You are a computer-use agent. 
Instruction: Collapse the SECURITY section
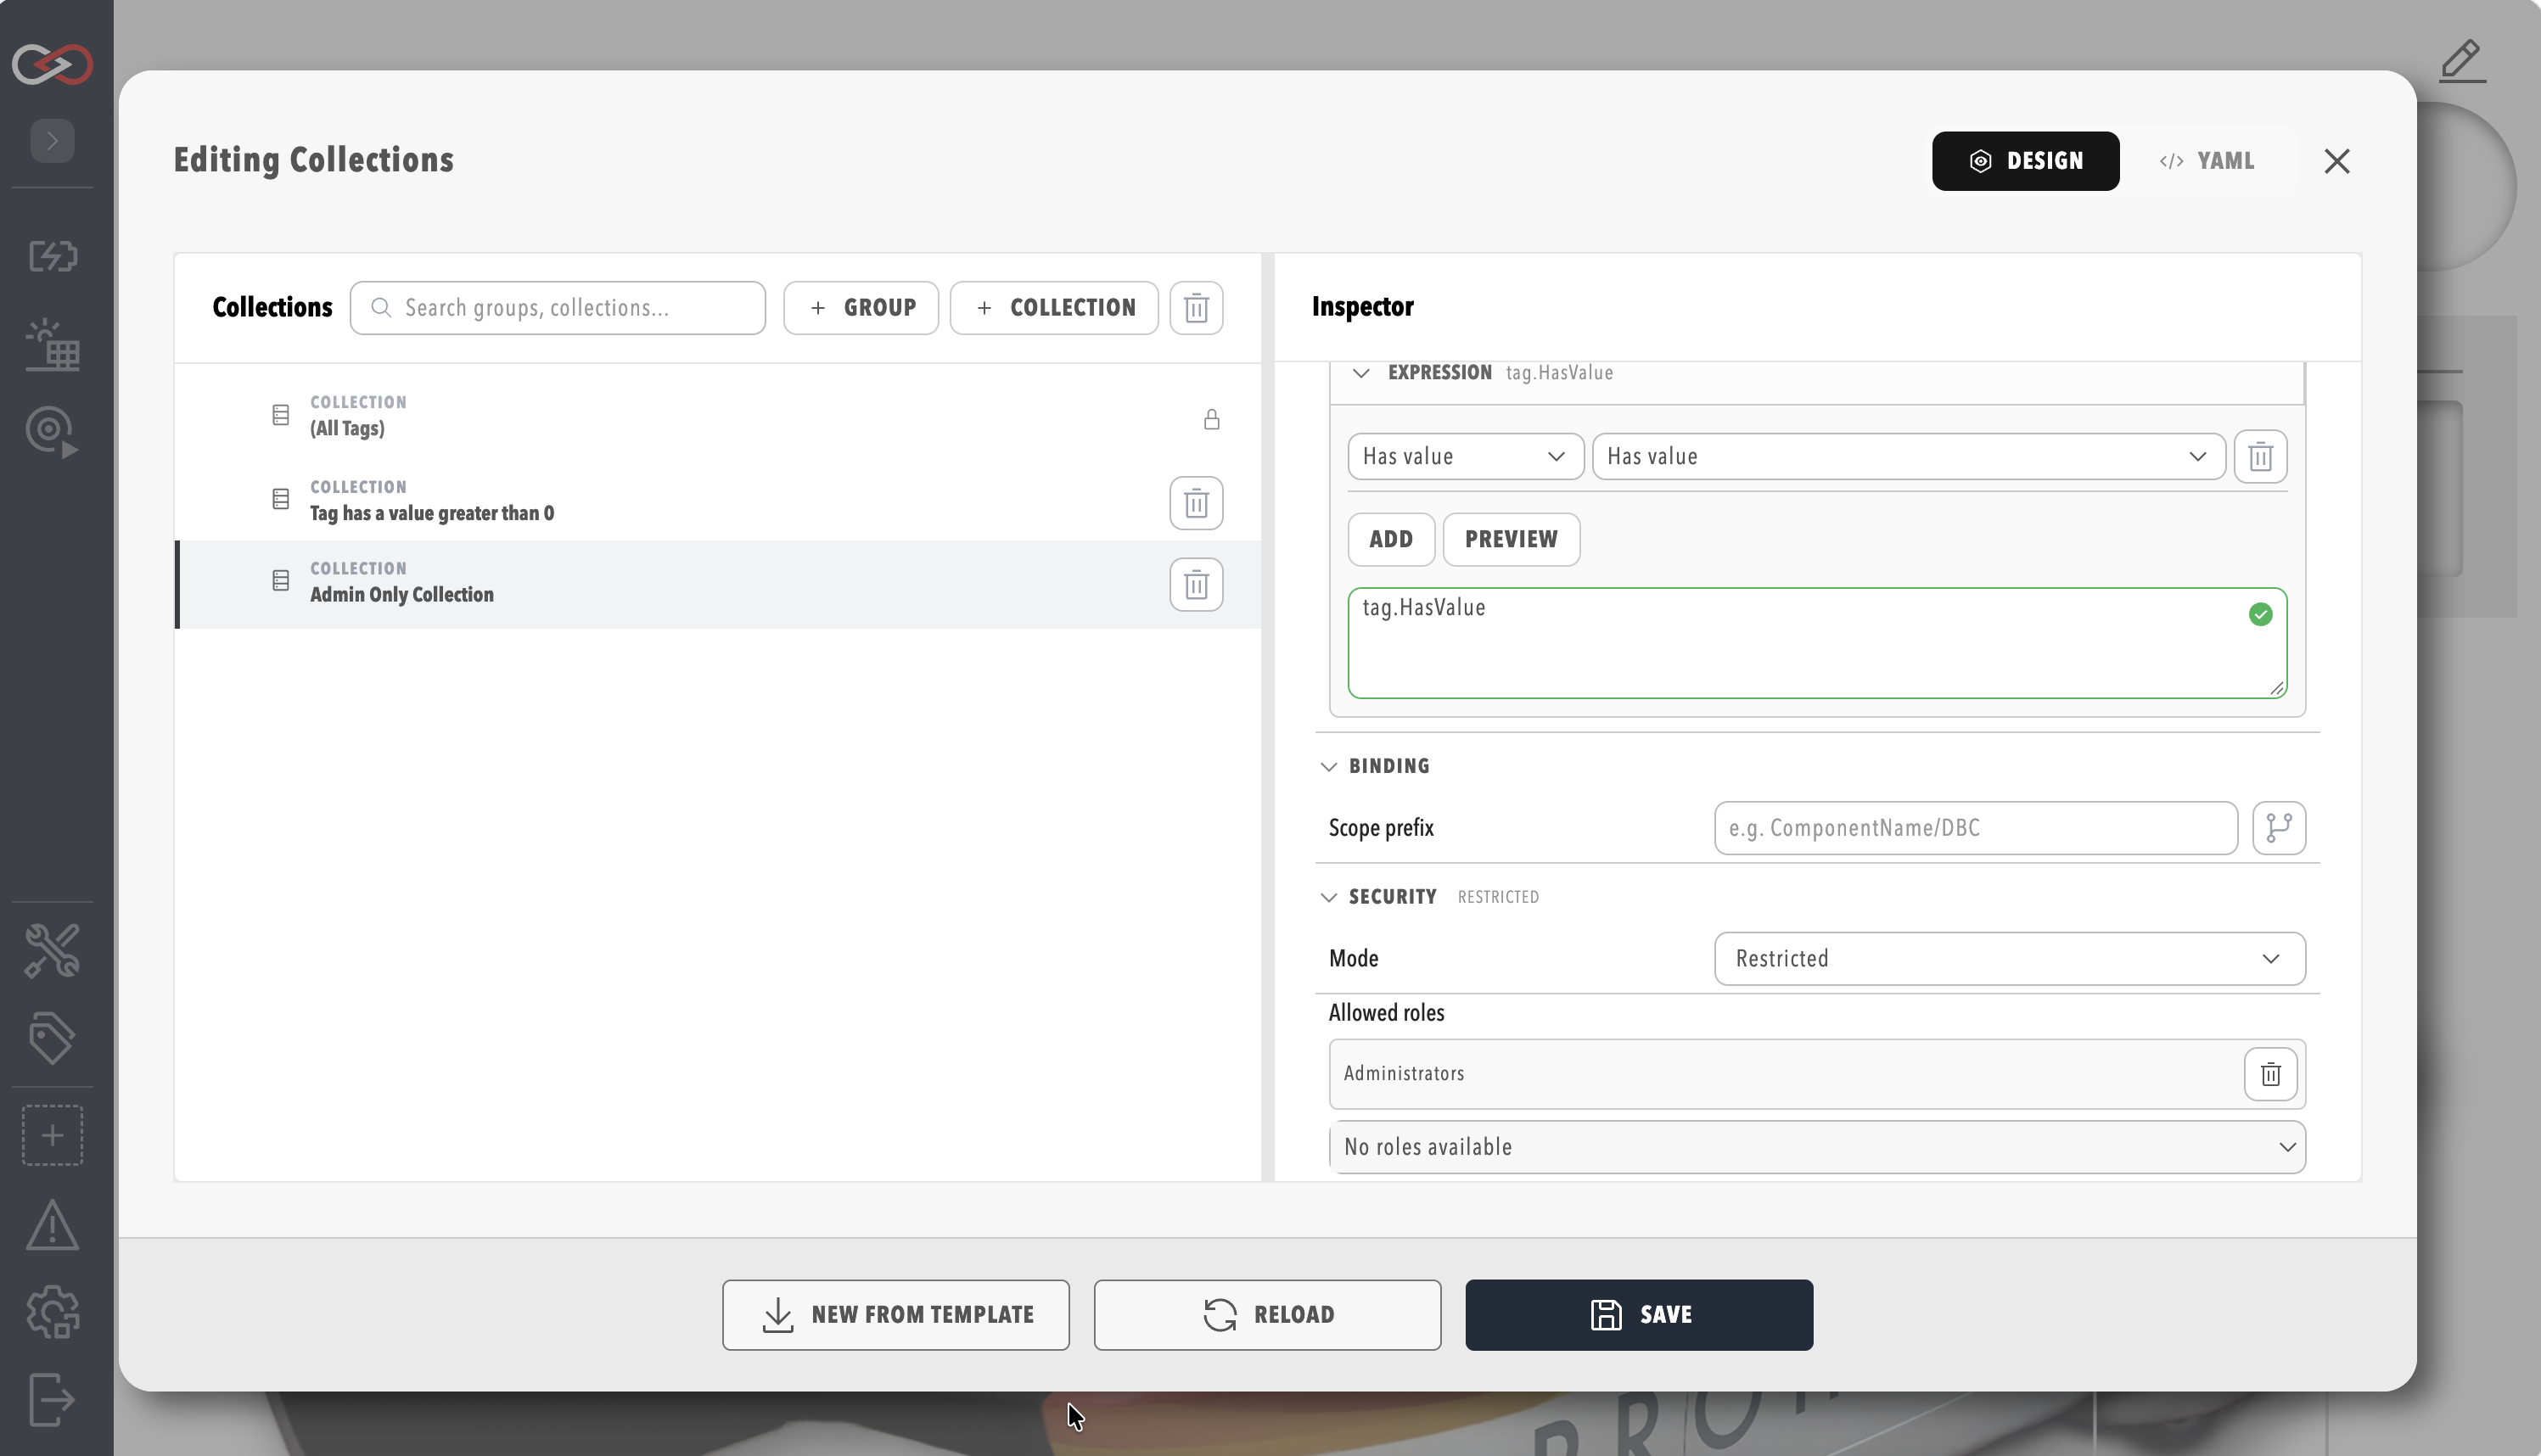click(x=1328, y=898)
